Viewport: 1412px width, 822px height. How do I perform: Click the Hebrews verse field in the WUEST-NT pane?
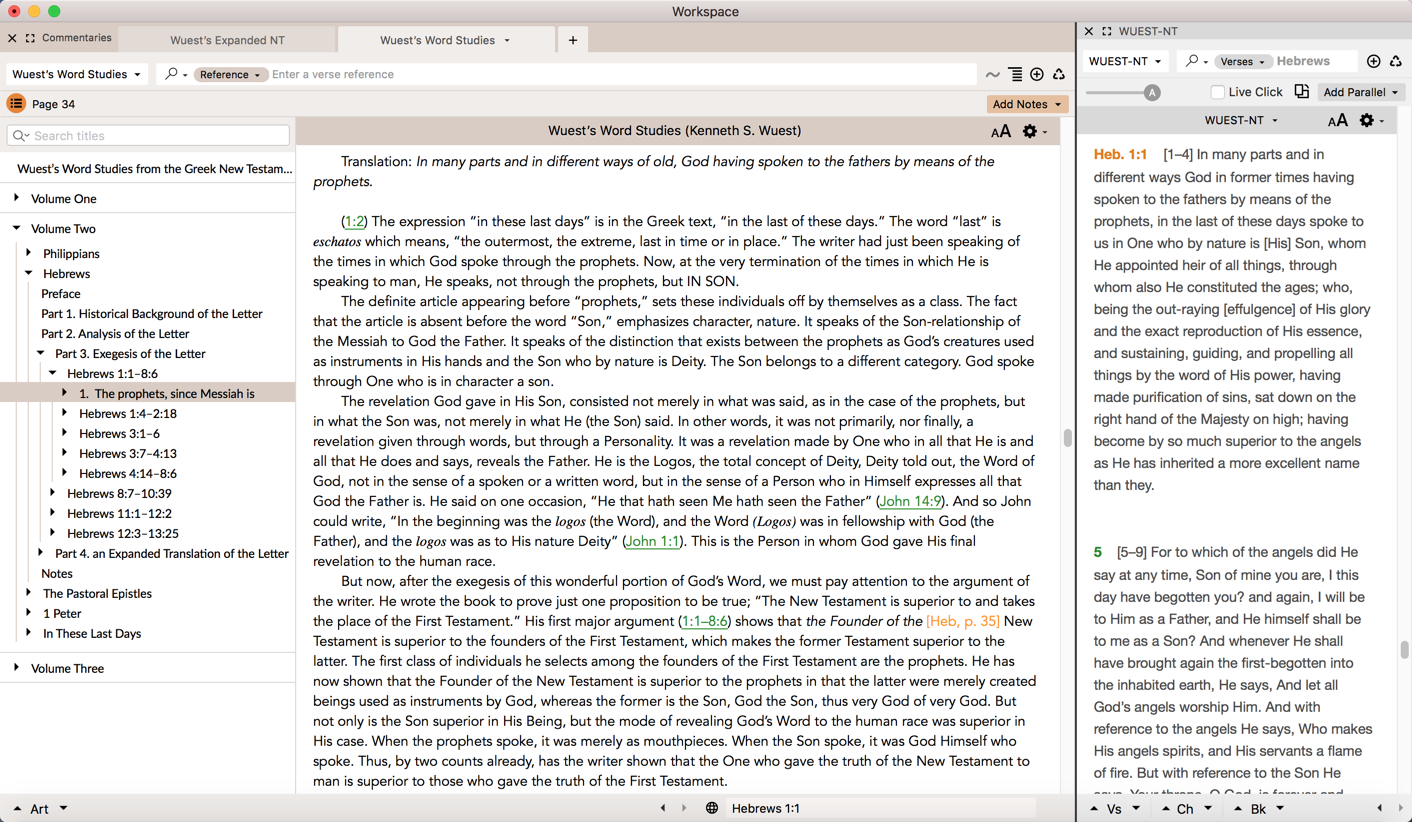pyautogui.click(x=1314, y=61)
